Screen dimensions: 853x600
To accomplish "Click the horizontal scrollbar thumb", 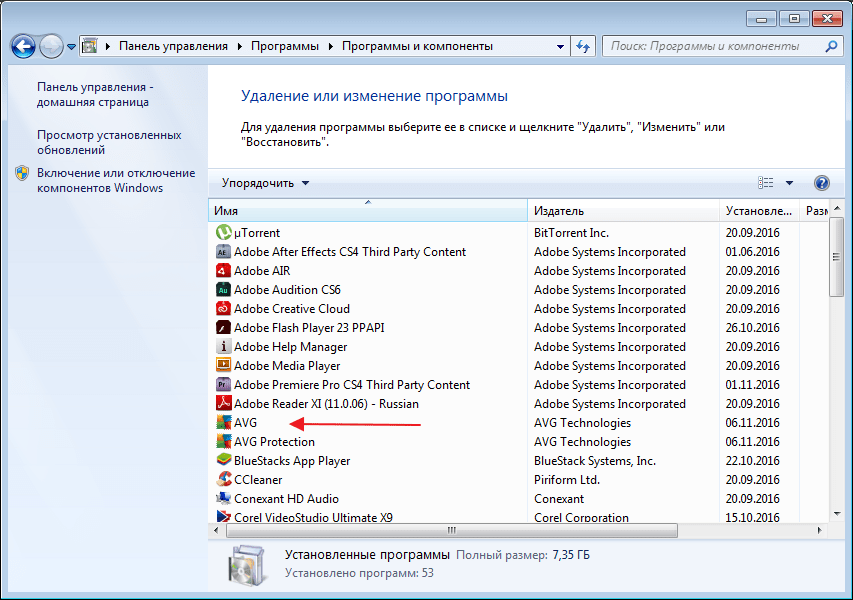I will 452,530.
